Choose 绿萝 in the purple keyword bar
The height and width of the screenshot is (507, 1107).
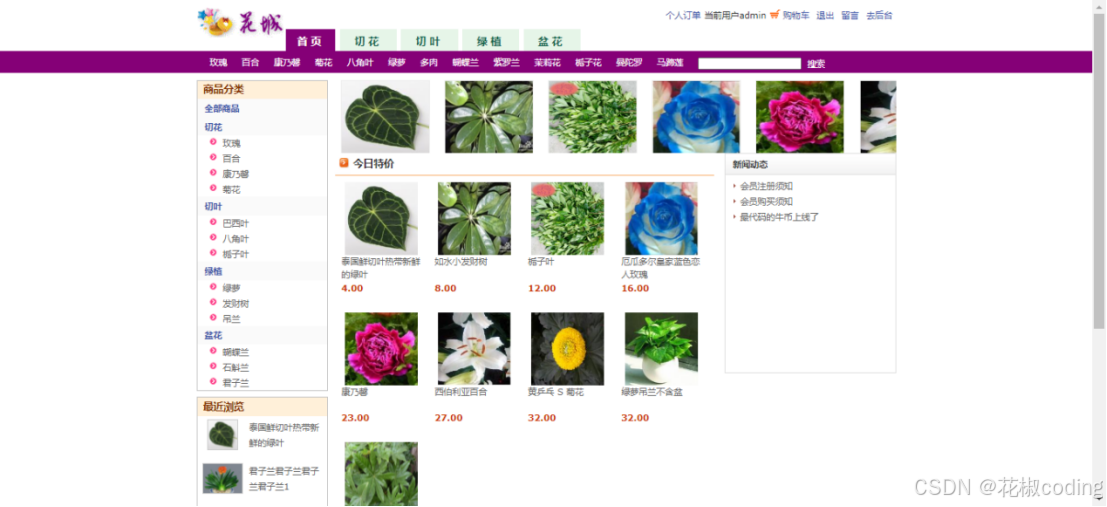tap(397, 63)
